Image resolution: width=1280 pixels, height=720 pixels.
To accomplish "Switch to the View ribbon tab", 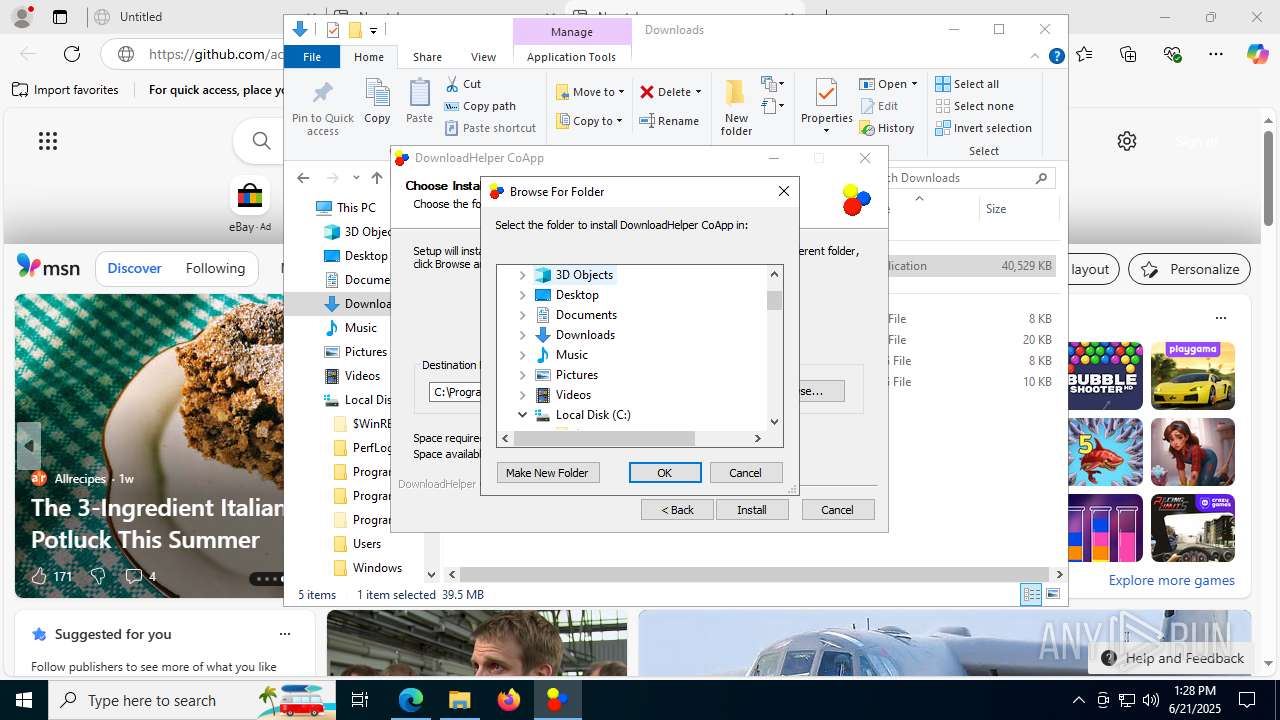I will [x=483, y=57].
